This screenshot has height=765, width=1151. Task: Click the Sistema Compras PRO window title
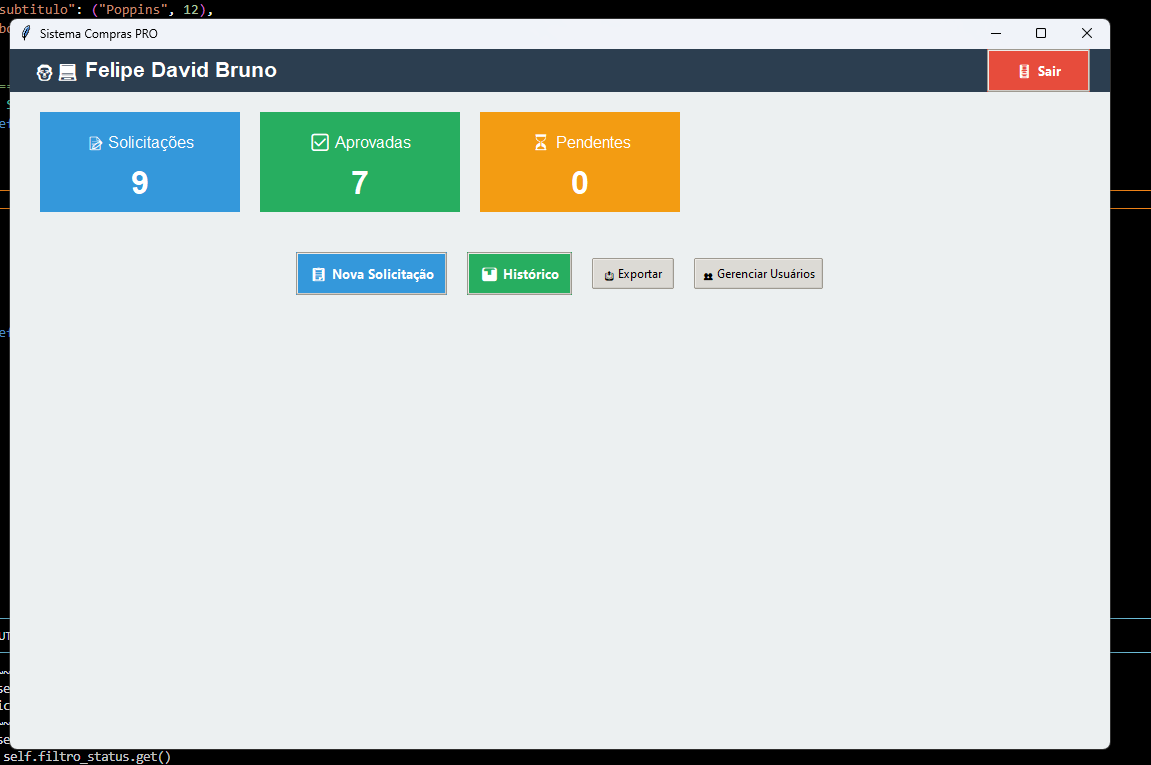click(98, 34)
